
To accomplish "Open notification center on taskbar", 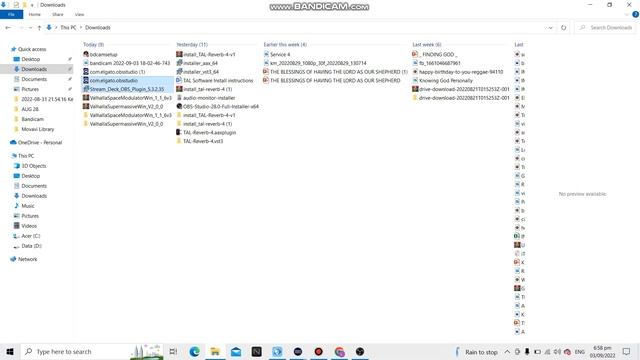I will pos(627,352).
